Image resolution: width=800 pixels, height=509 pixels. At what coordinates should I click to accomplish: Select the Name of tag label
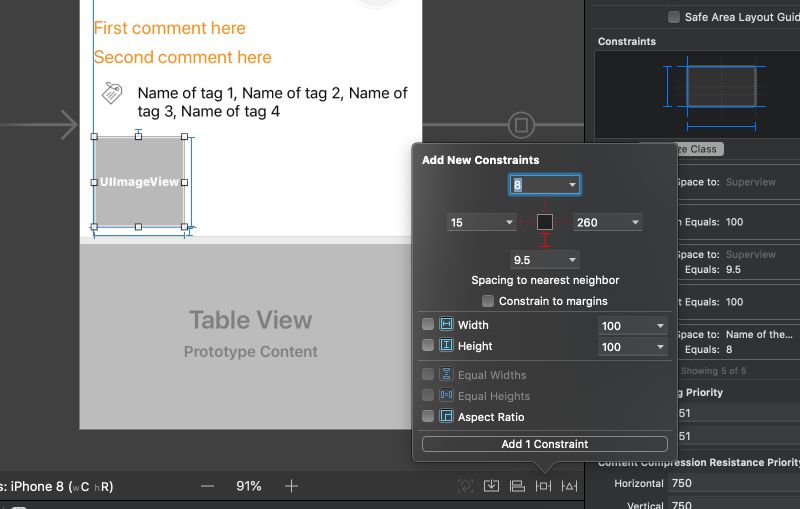pos(272,102)
